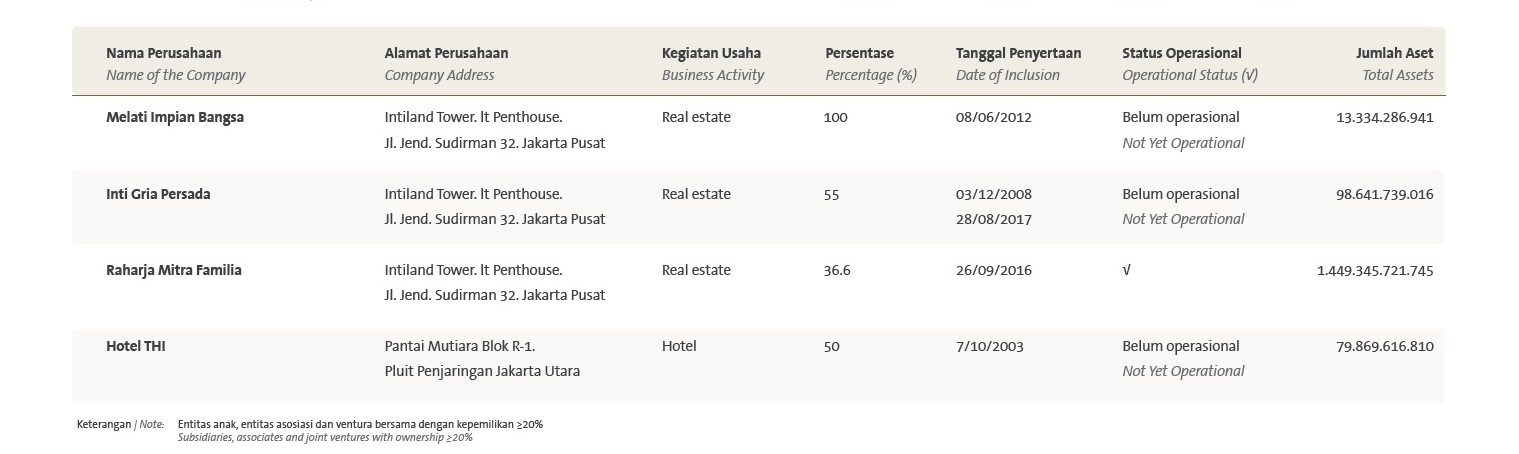Select the Inti Gria Persada company name
The width and height of the screenshot is (1519, 454).
coord(158,194)
